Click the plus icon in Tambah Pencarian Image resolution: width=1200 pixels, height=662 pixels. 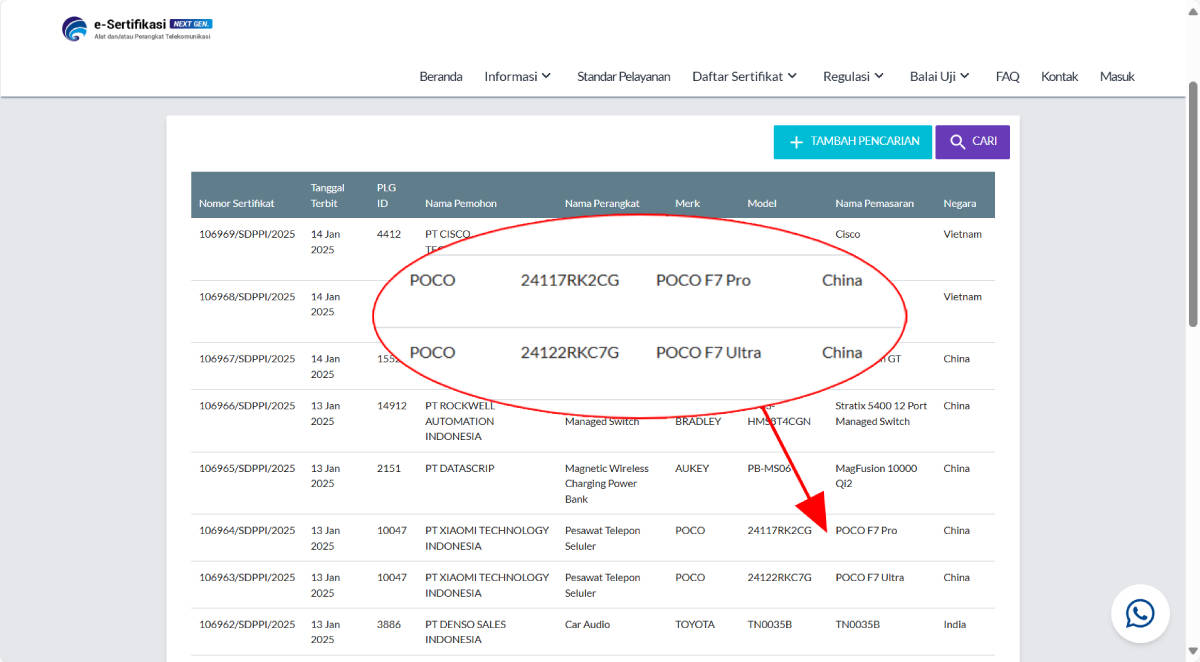point(796,142)
